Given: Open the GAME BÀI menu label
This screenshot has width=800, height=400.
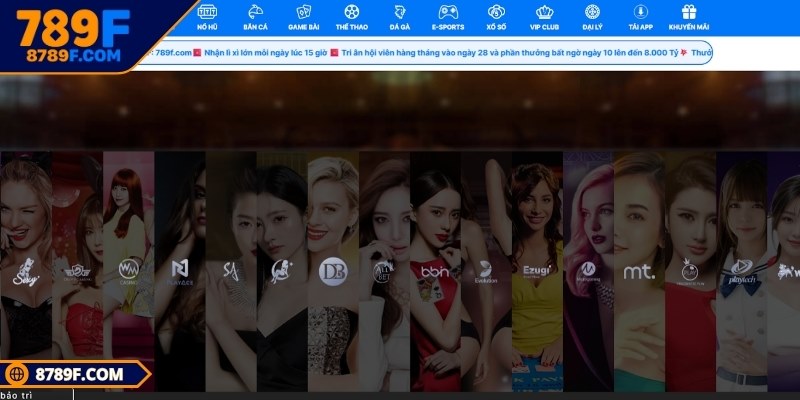Looking at the screenshot, I should pos(304,27).
